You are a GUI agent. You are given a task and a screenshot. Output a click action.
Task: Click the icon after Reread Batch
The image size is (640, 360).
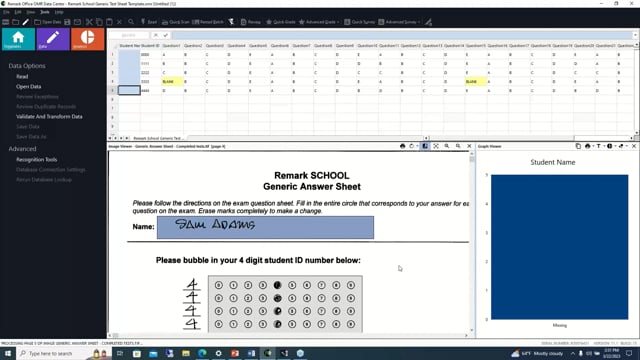pos(231,22)
